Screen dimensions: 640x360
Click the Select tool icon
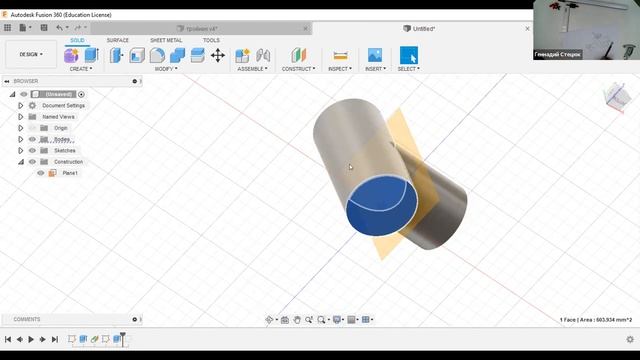pyautogui.click(x=409, y=55)
